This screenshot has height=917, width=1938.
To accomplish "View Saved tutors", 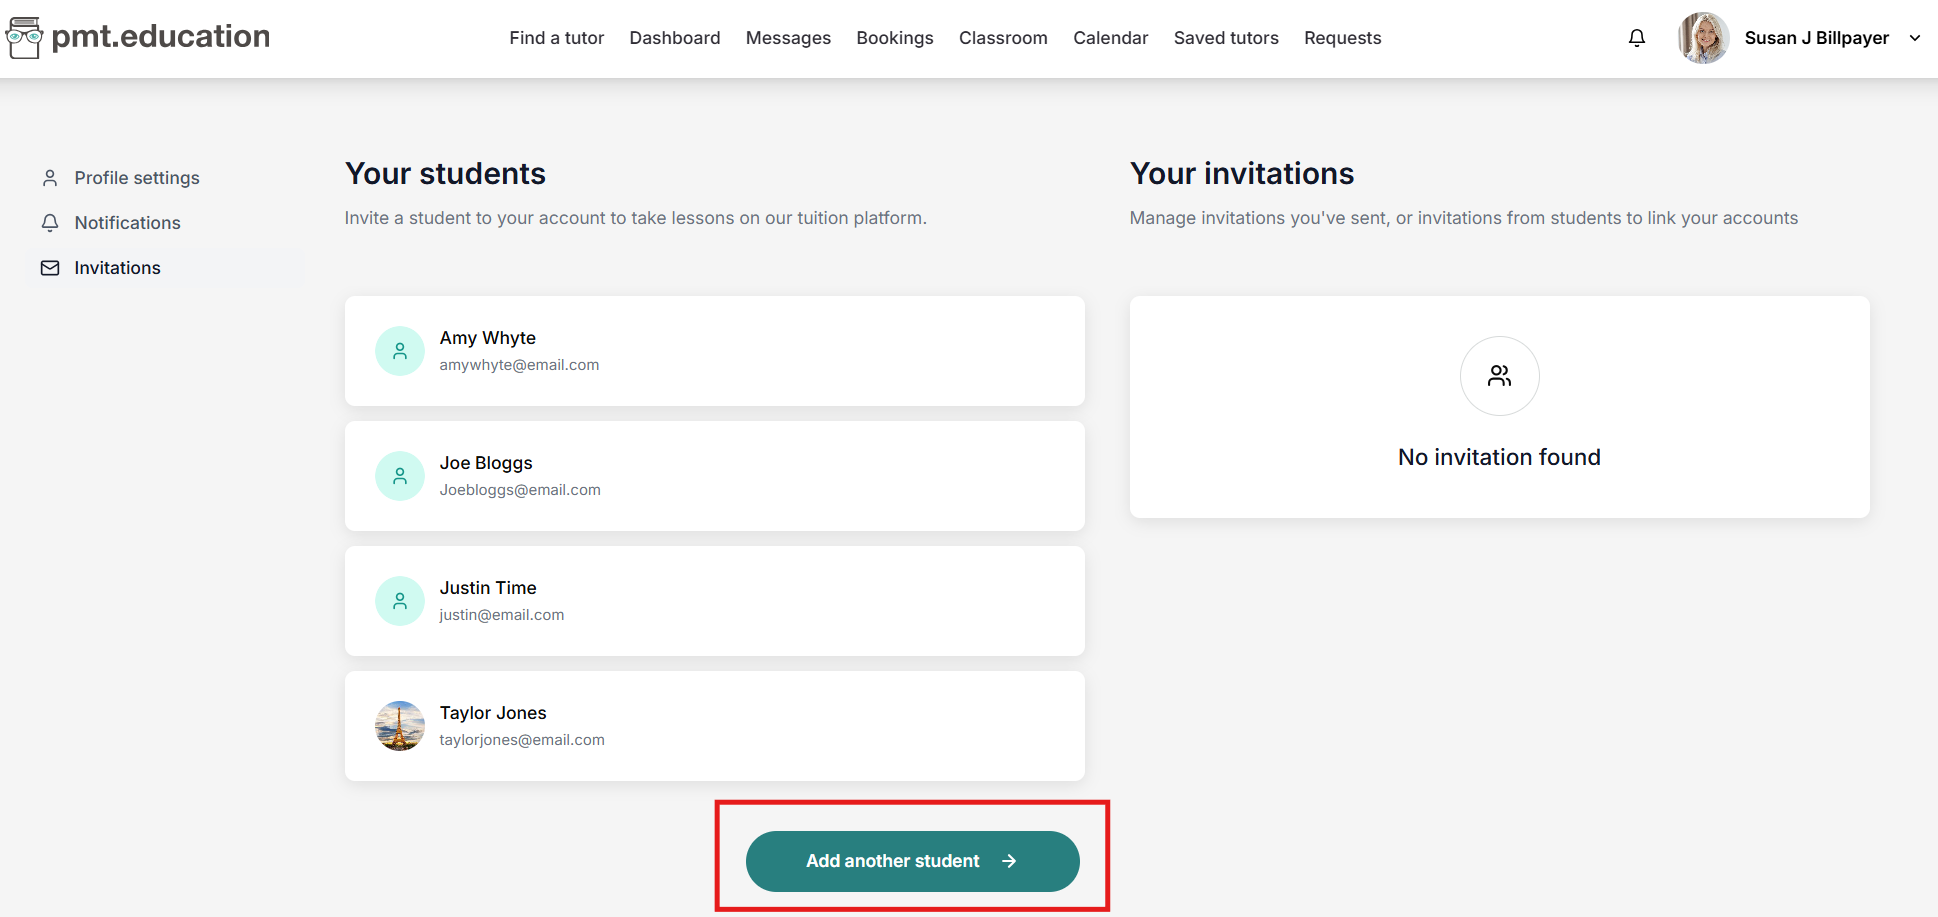I will [x=1225, y=38].
